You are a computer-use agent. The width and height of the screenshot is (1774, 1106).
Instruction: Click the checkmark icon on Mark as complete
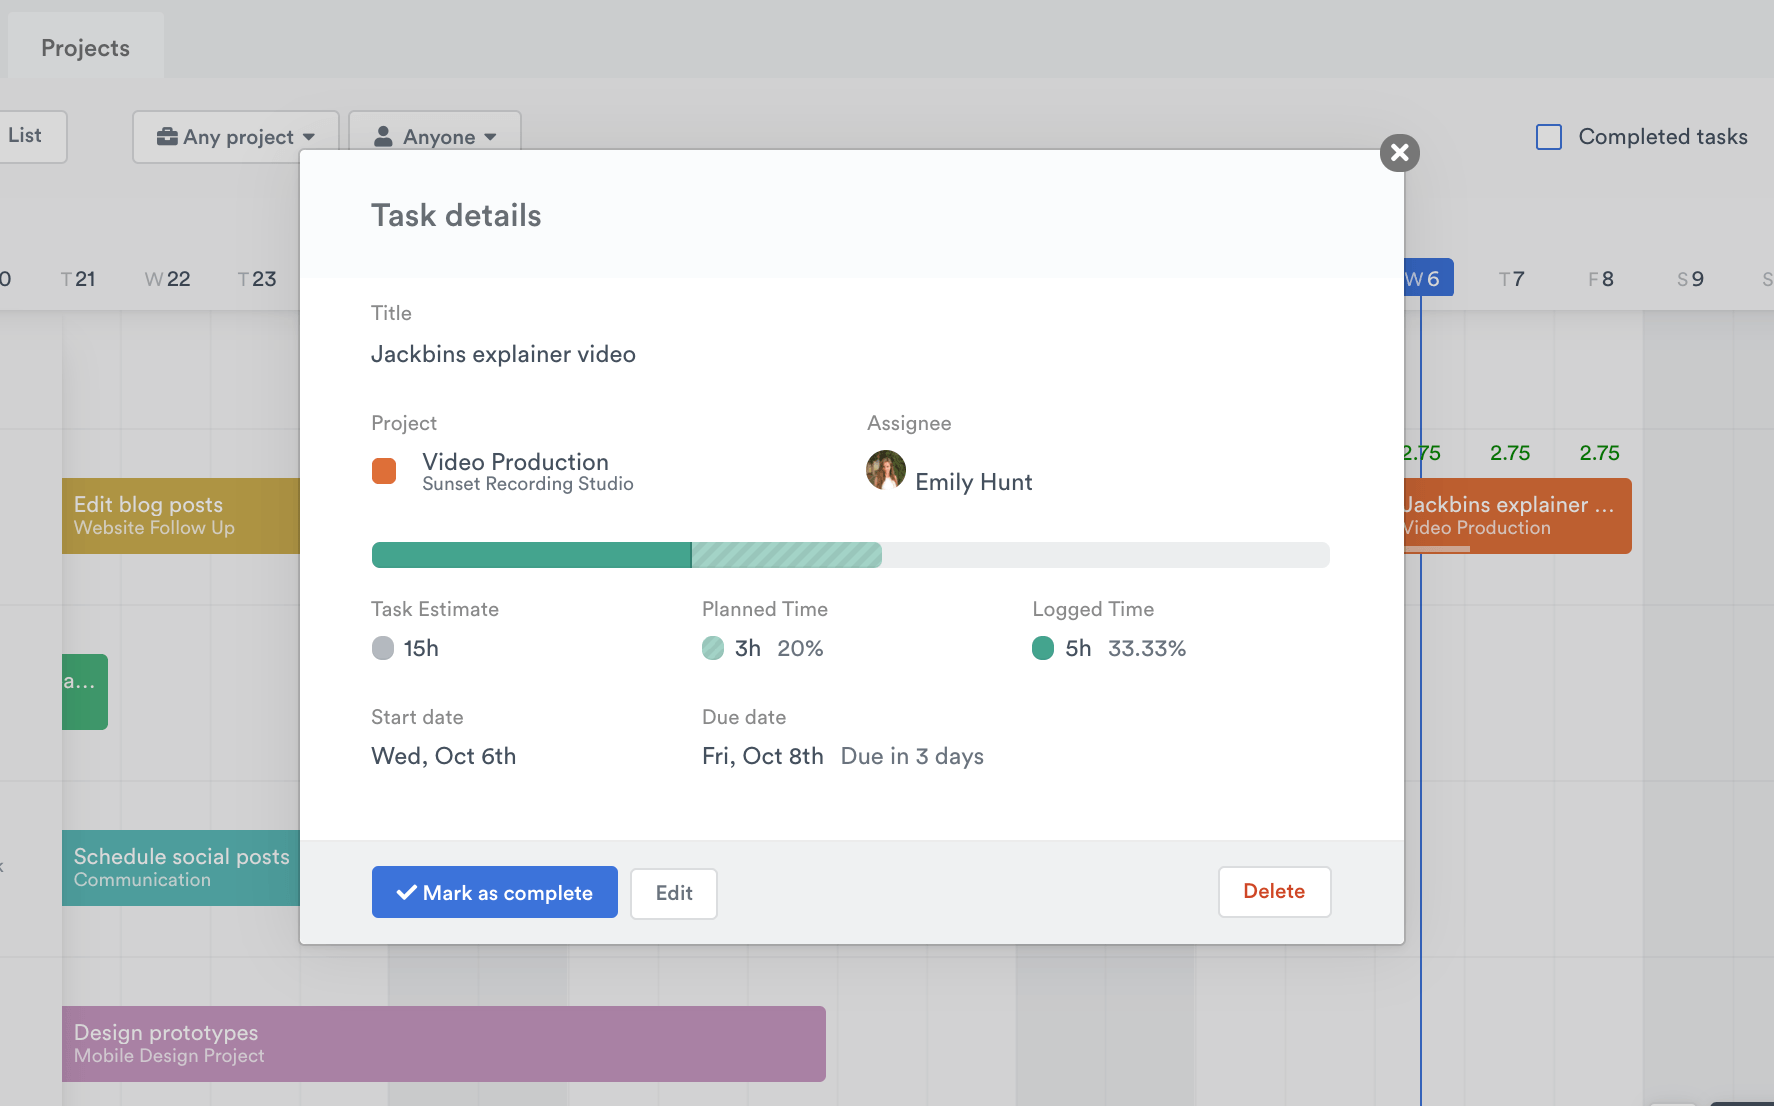(x=406, y=893)
